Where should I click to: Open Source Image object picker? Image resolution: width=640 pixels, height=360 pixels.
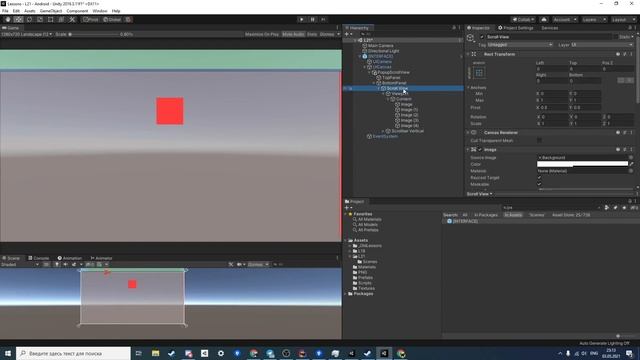point(631,158)
